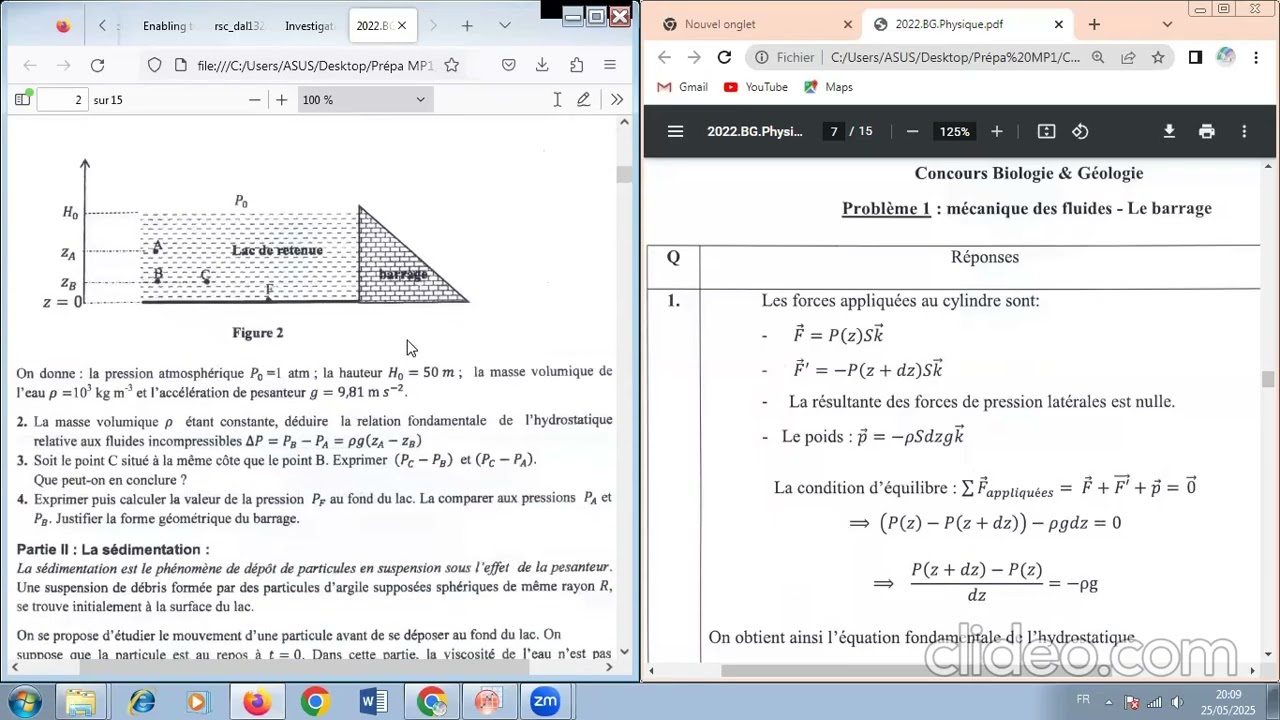Viewport: 1280px width, 720px height.
Task: Click the Firefox address bar file URL
Action: (x=315, y=65)
